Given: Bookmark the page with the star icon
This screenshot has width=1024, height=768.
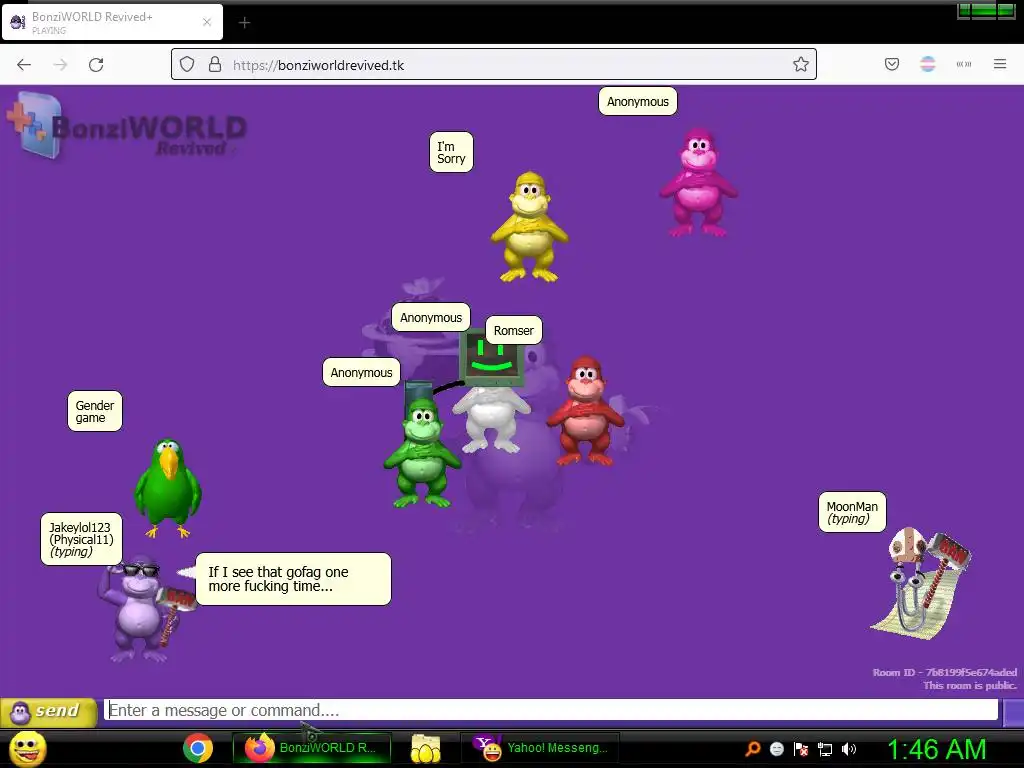Looking at the screenshot, I should [801, 64].
